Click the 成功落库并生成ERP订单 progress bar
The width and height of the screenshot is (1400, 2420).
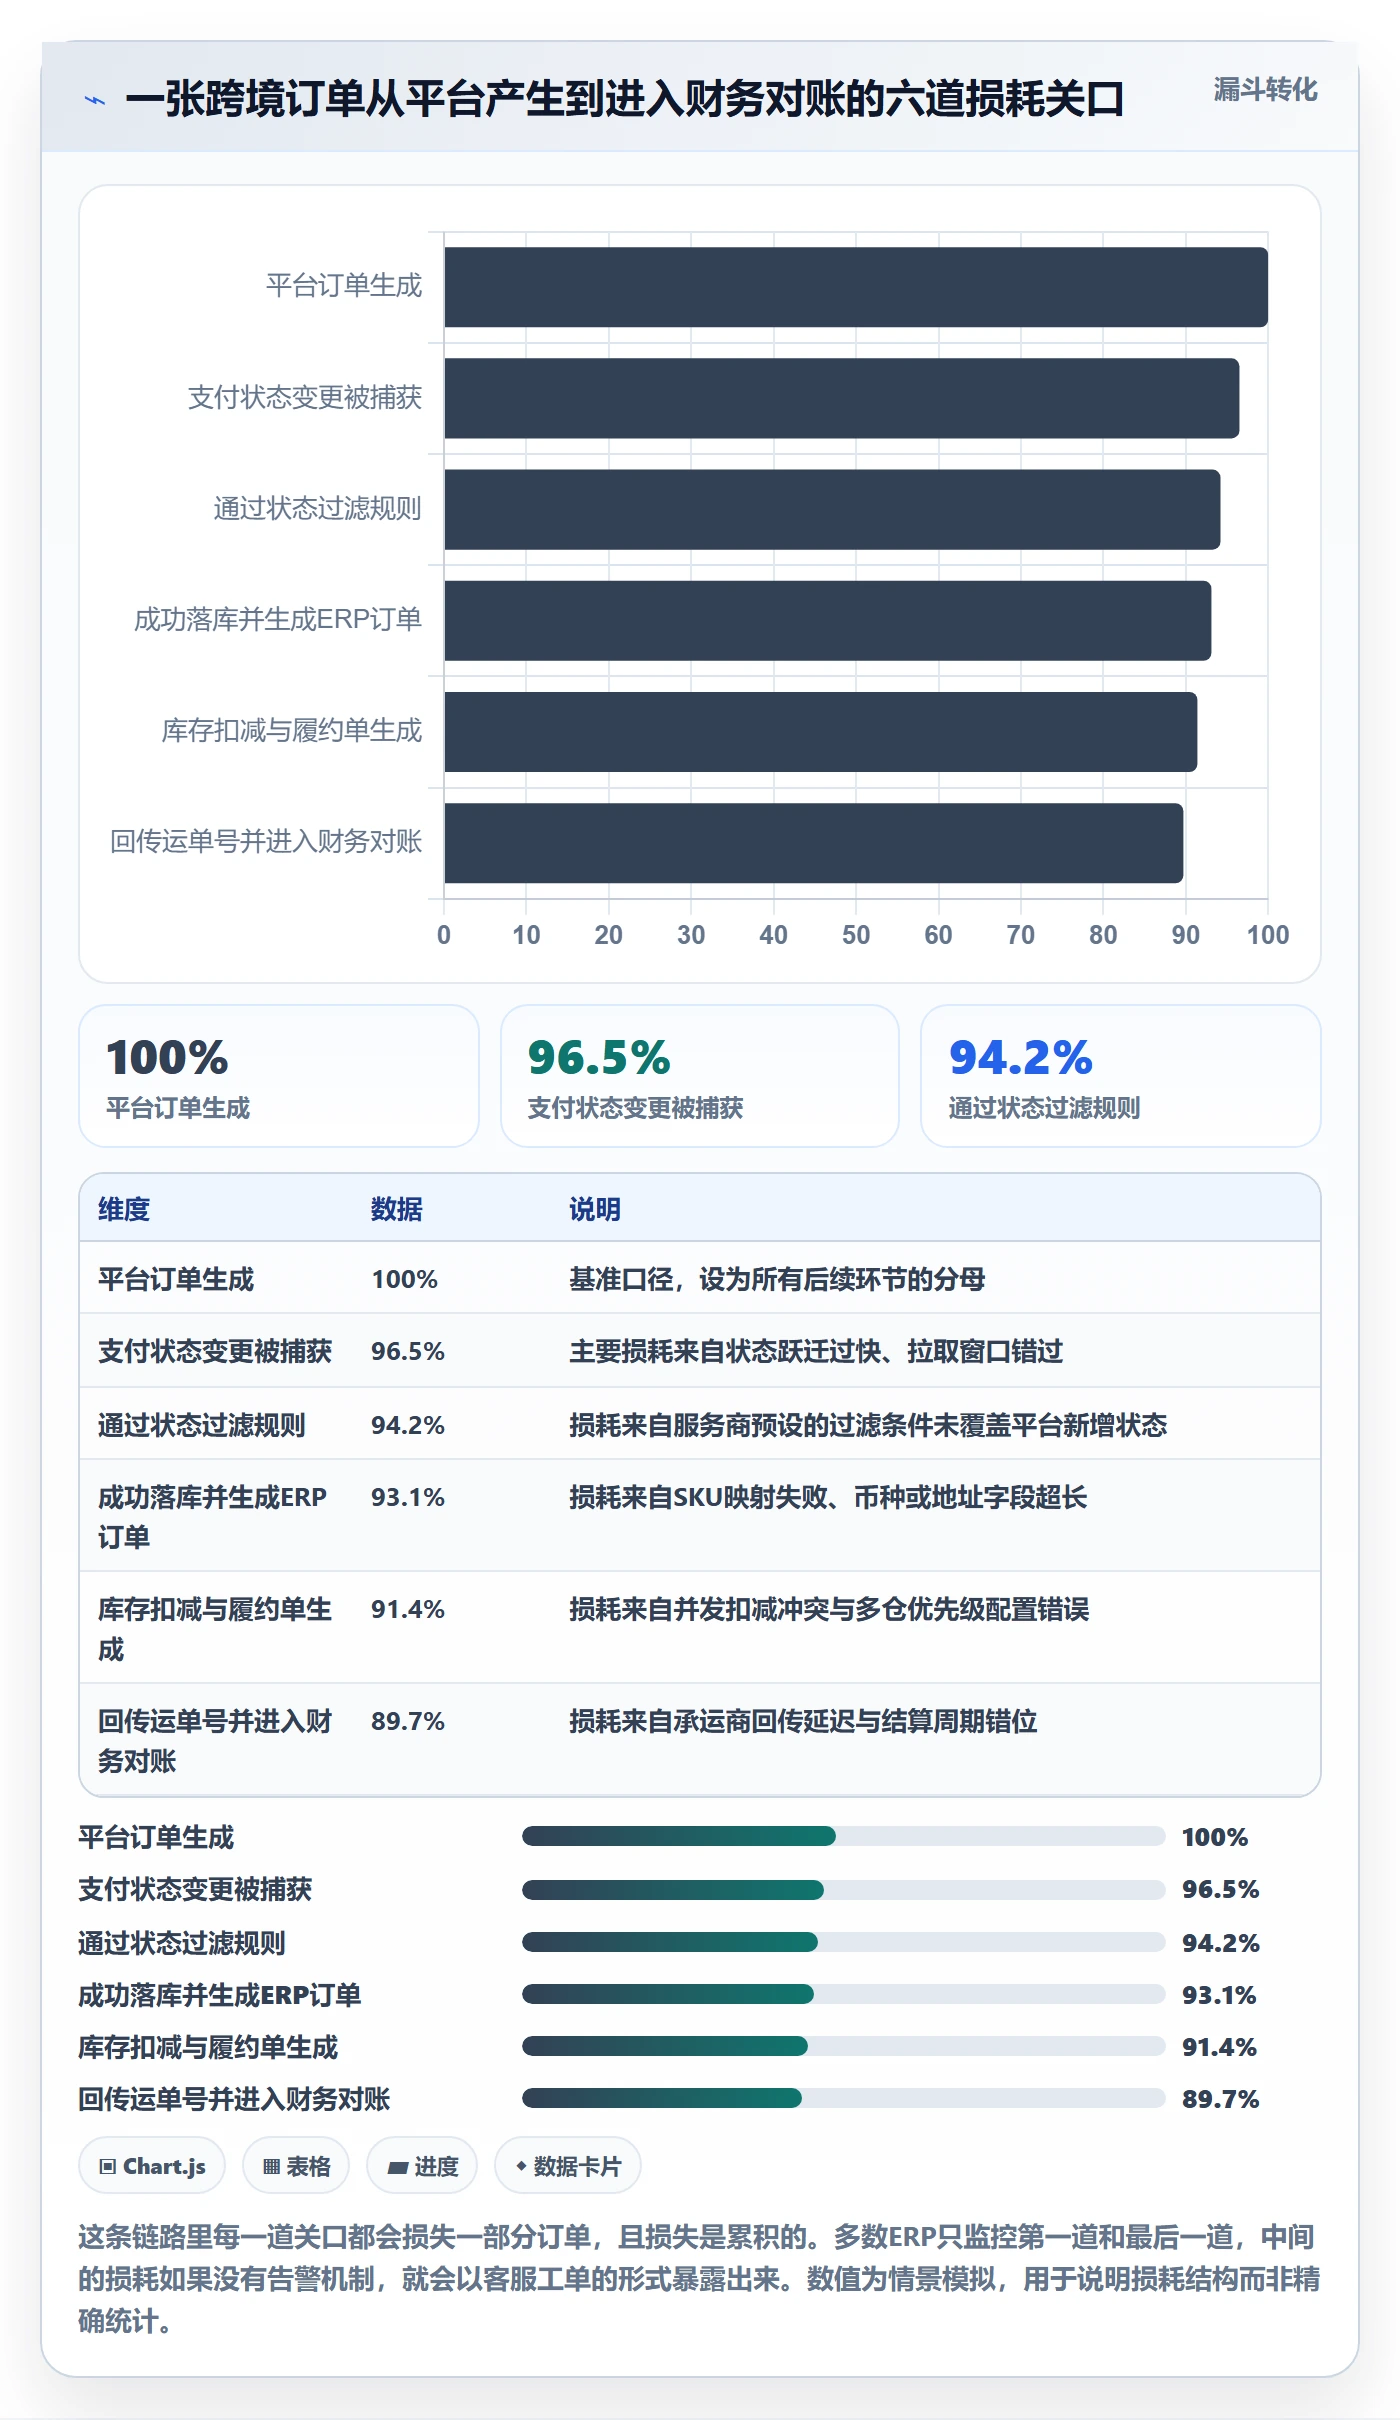(844, 1994)
